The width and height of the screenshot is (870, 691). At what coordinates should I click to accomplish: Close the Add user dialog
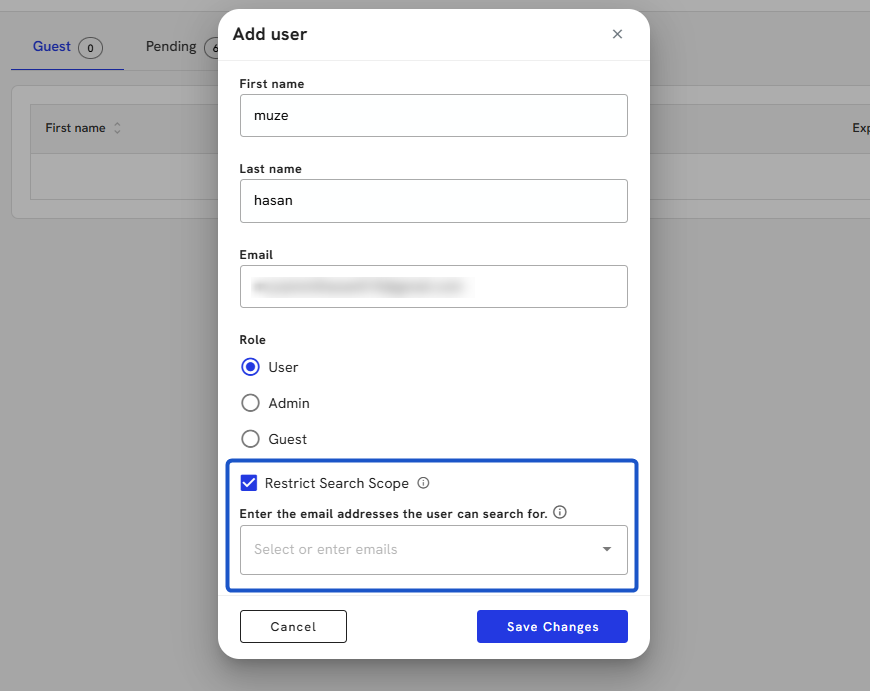click(617, 34)
